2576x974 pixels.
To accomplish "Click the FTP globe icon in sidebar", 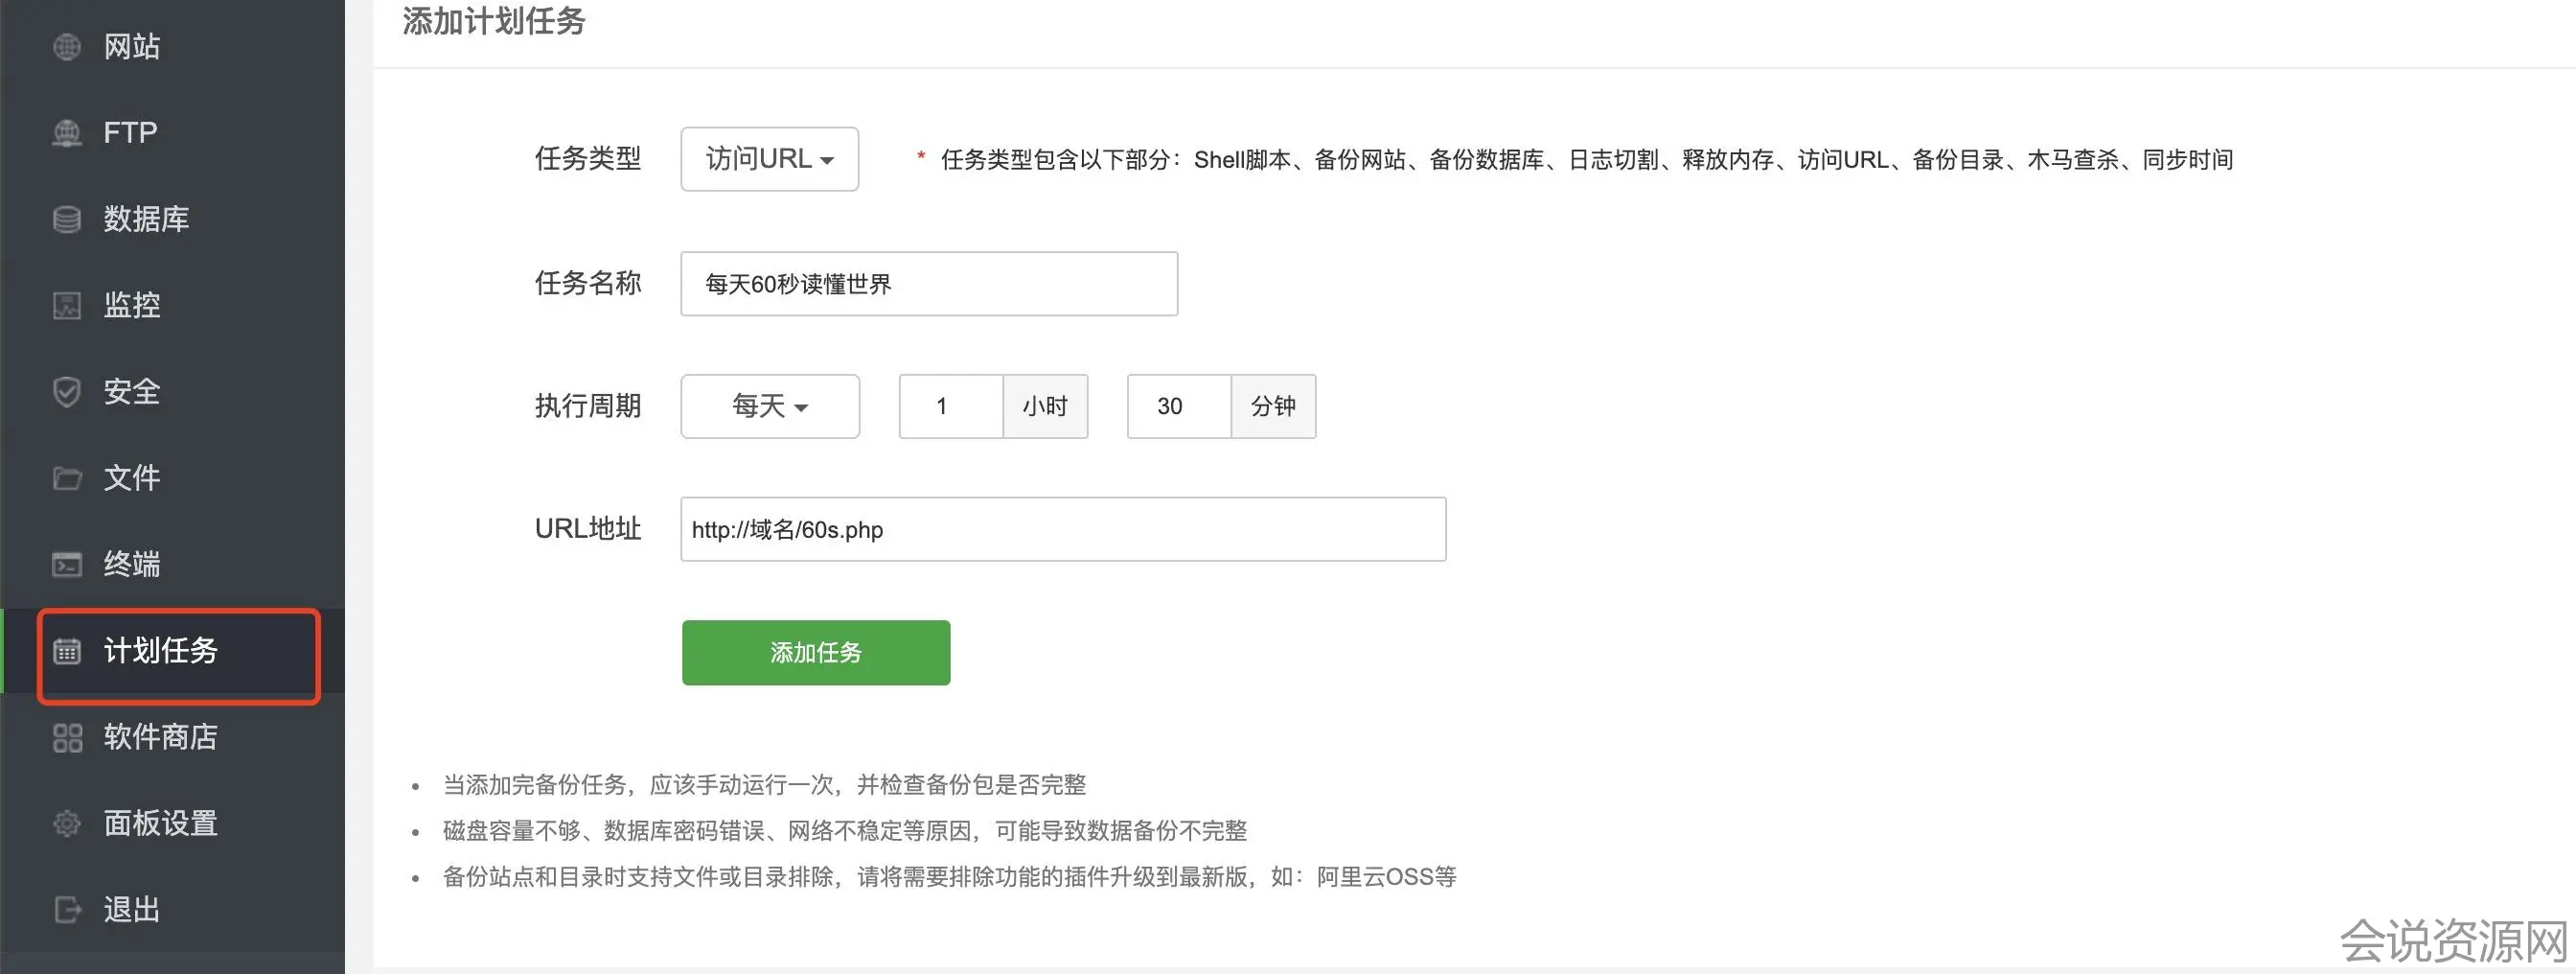I will coord(67,133).
